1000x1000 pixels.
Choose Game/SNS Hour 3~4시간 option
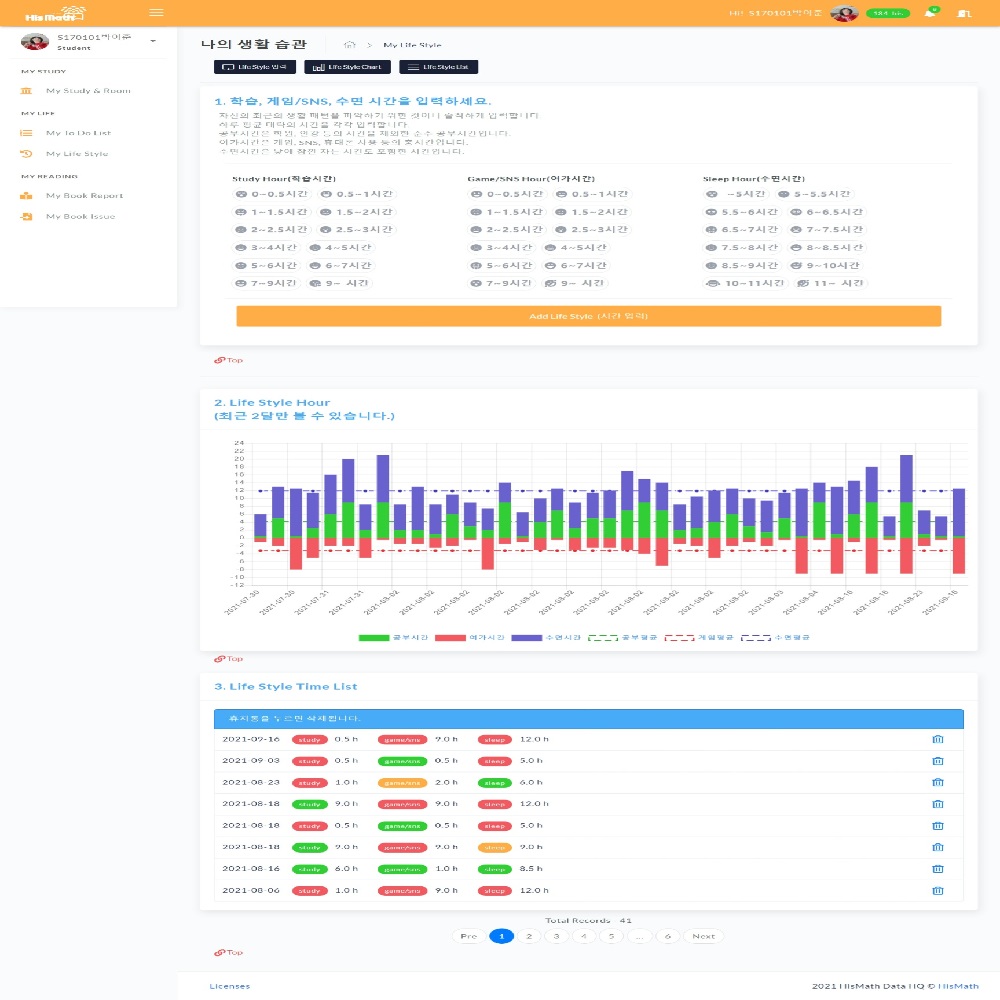507,247
